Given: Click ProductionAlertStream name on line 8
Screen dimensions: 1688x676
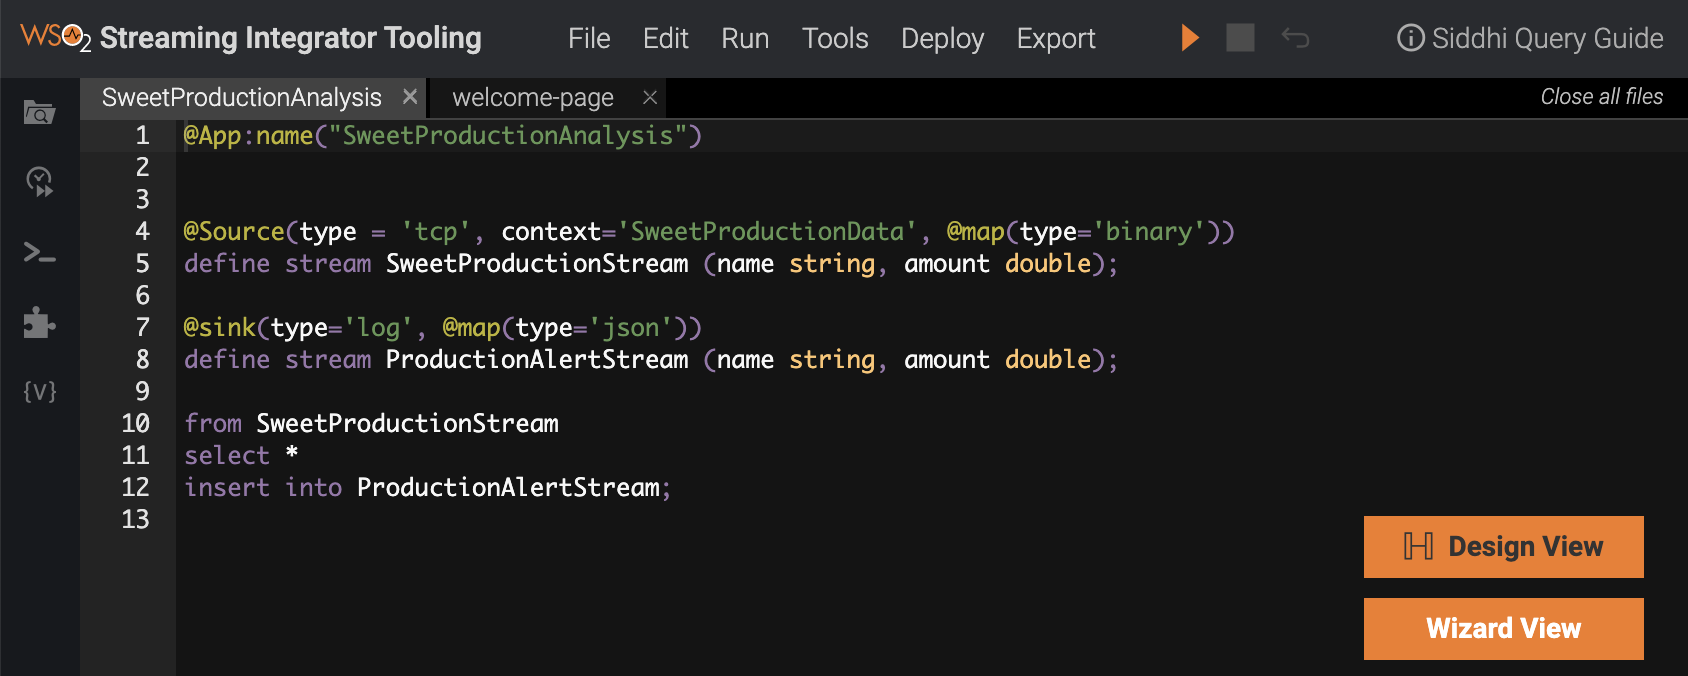Looking at the screenshot, I should [537, 359].
